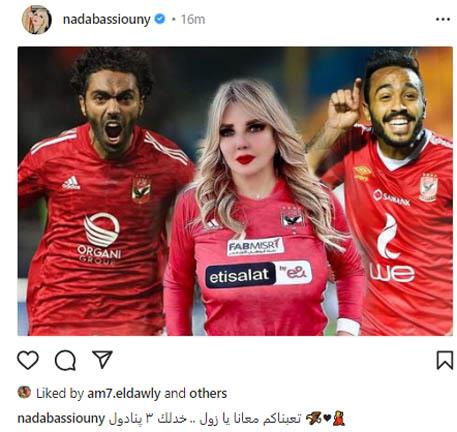Click the Organi Group logo on left jersey
Viewport: 457px width, 432px height.
[x=100, y=238]
